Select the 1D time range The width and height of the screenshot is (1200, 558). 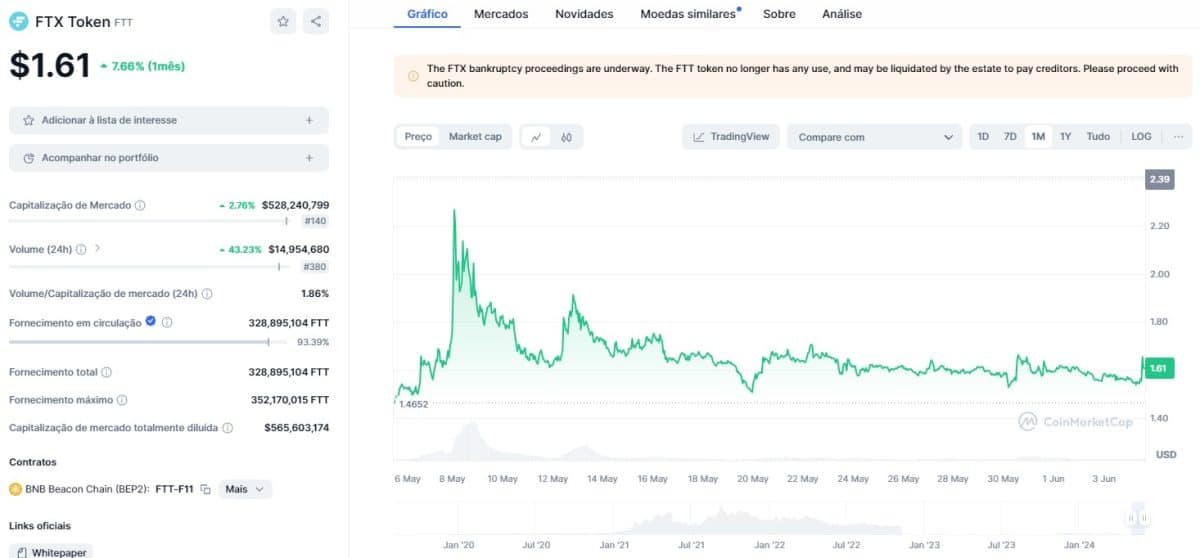(x=983, y=137)
